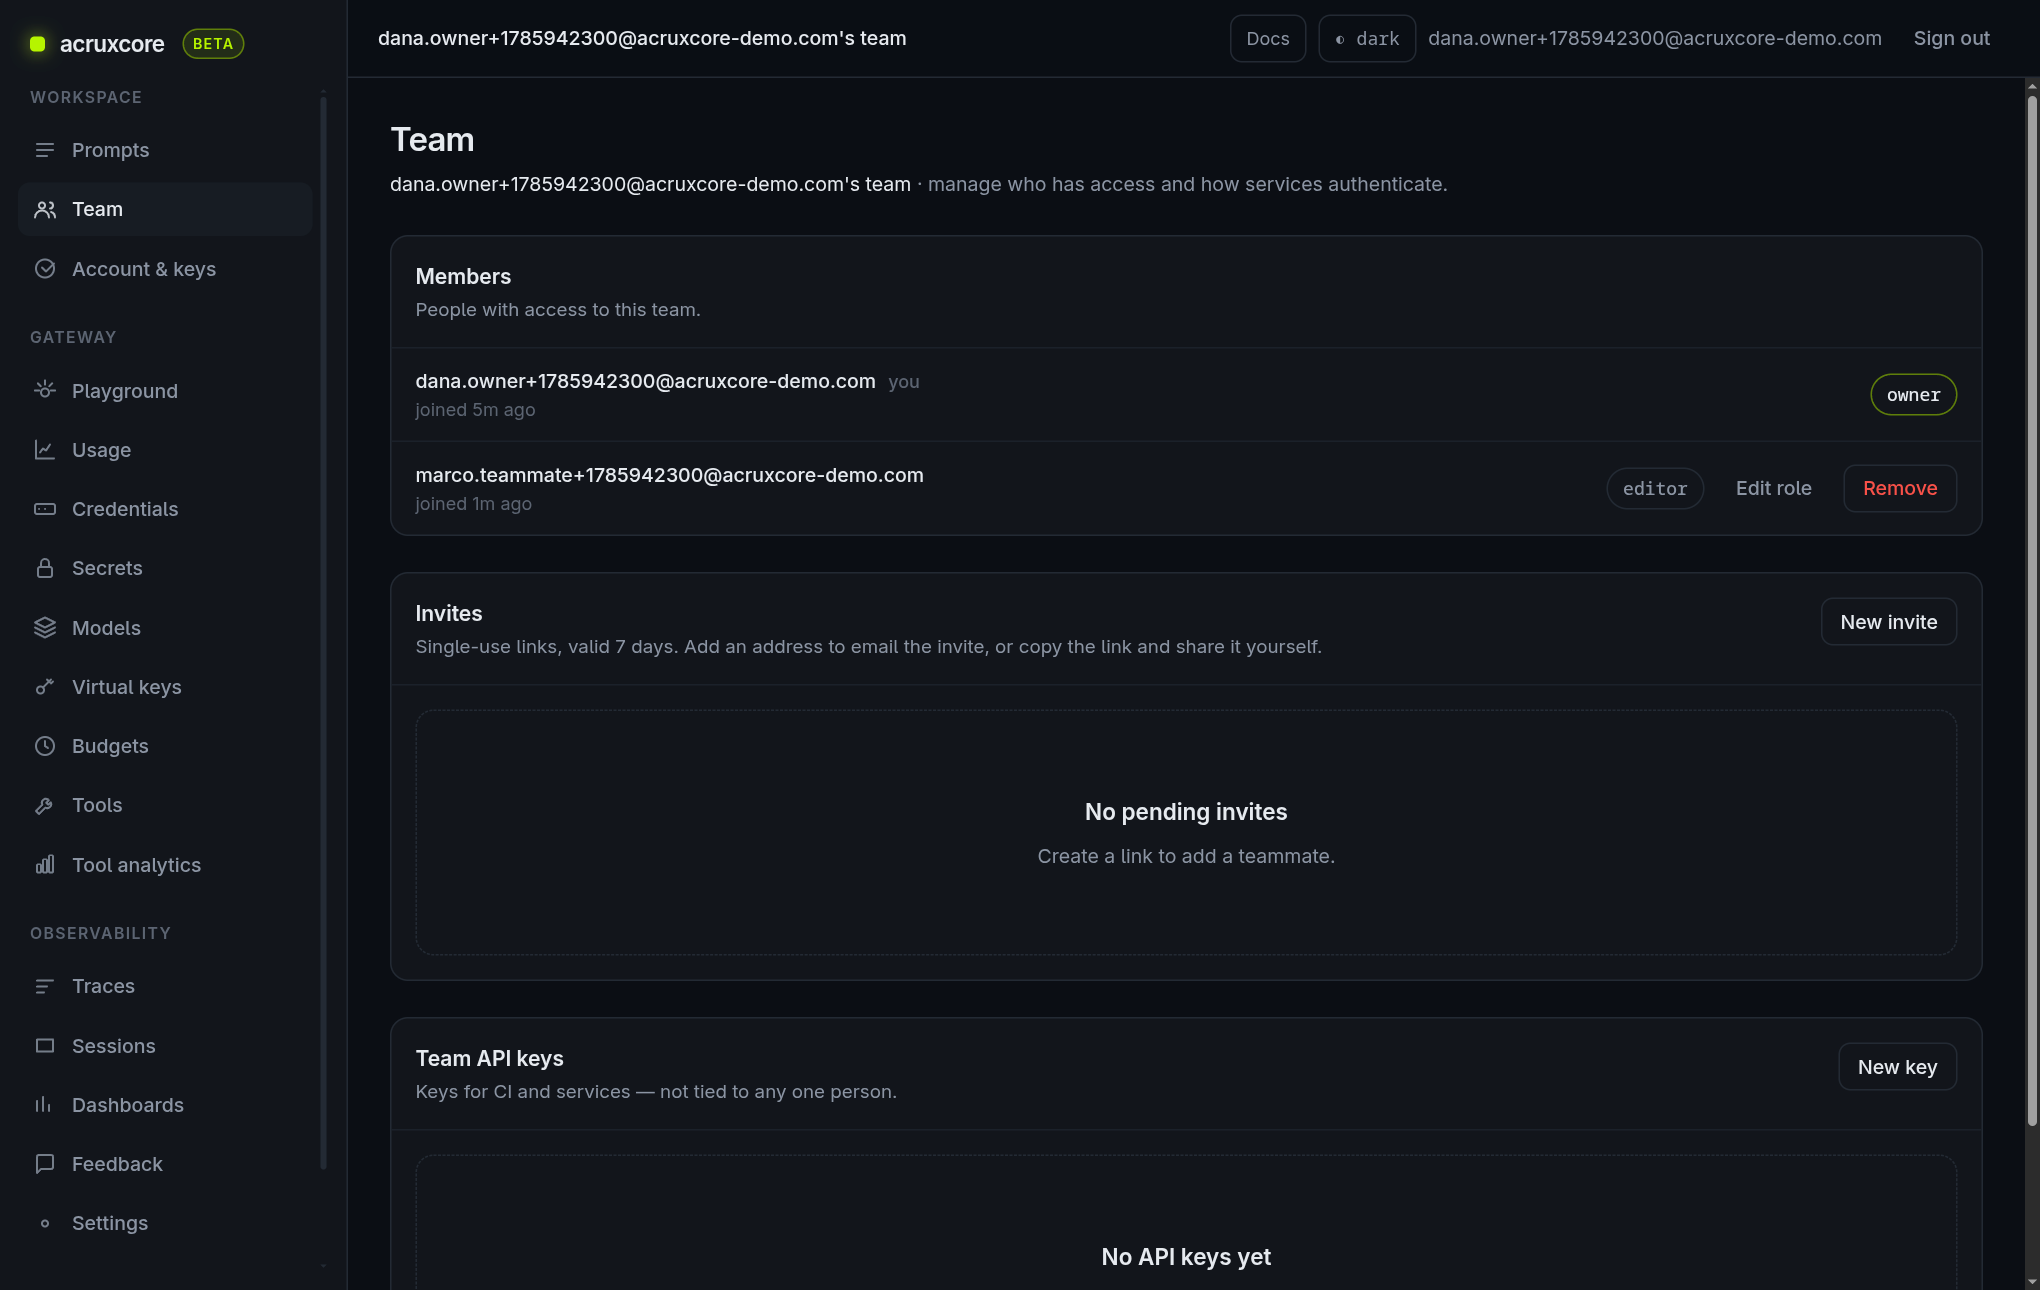Screen dimensions: 2040x1290
Task: Click the New key button
Action: coord(1897,1067)
